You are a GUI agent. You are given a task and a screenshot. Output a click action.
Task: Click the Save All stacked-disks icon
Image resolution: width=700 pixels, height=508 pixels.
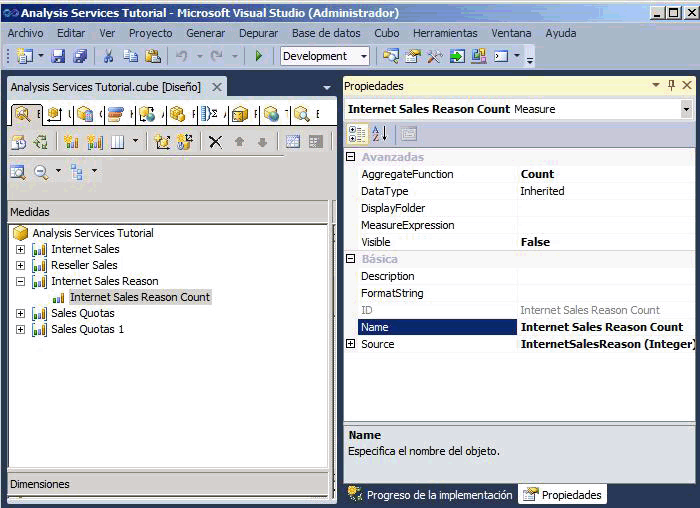click(80, 56)
